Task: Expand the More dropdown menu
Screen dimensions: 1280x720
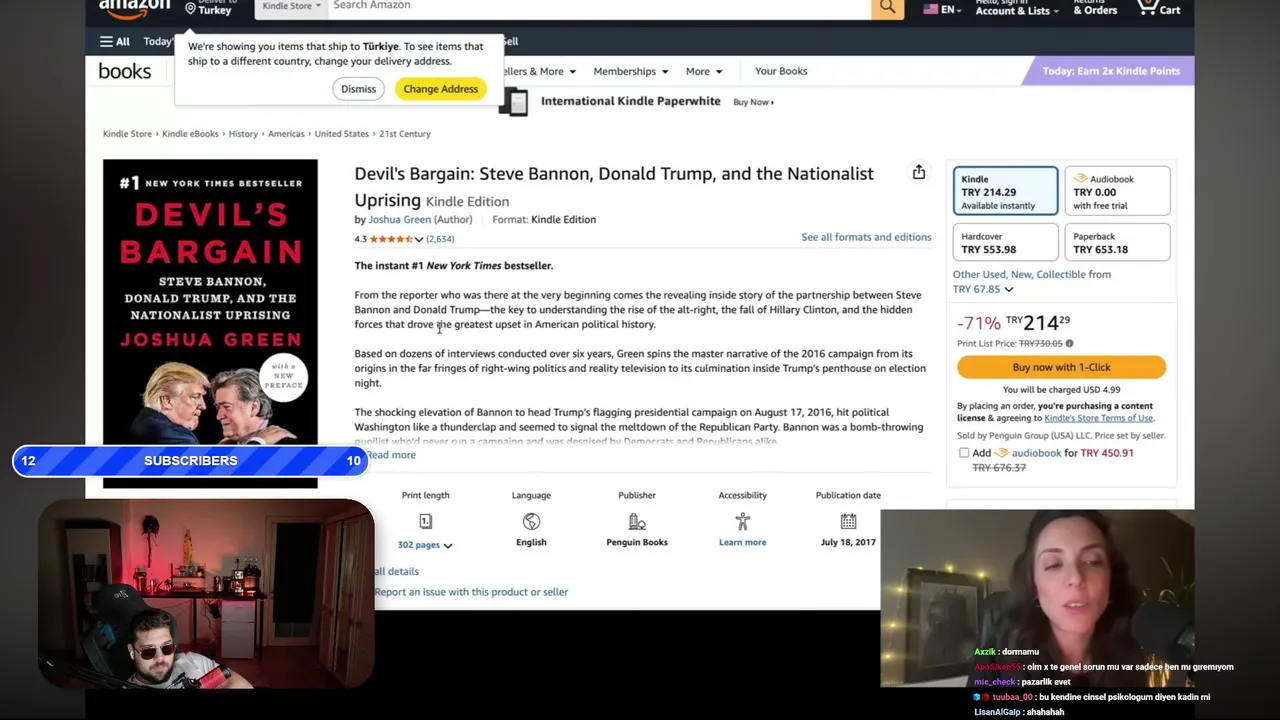Action: 702,71
